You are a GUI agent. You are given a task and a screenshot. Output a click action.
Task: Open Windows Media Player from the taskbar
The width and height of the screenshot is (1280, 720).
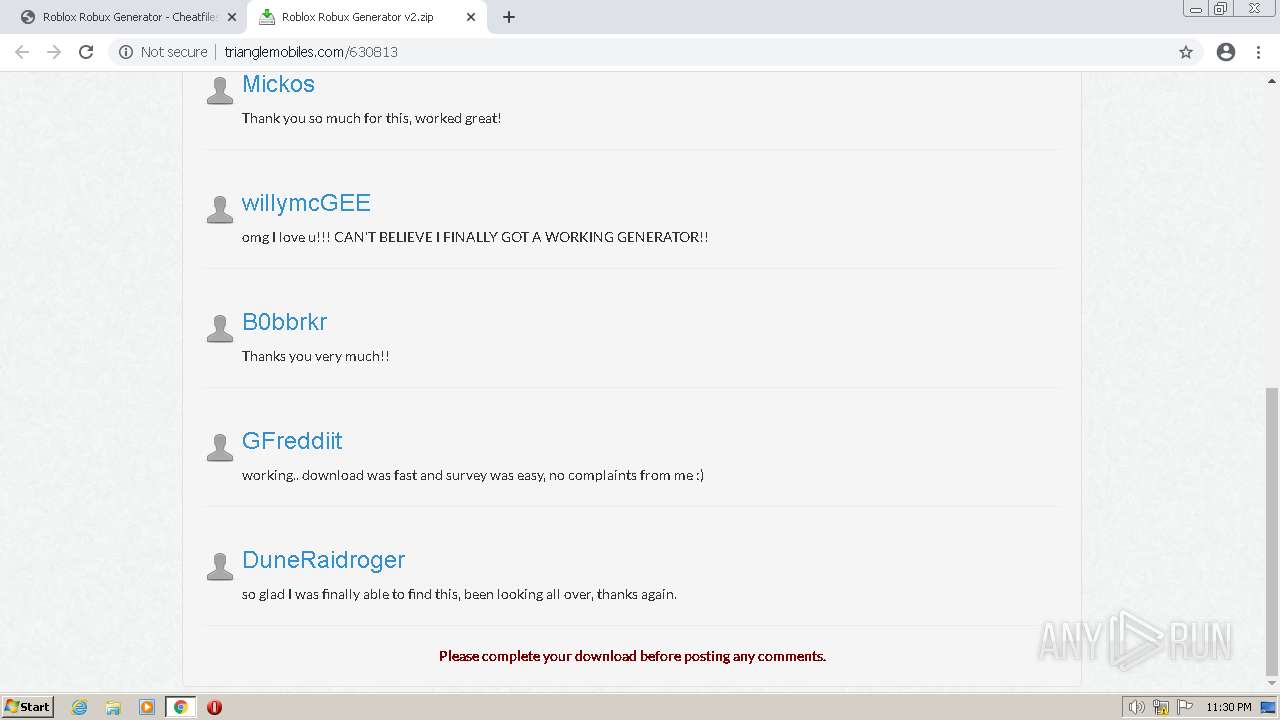click(x=147, y=707)
